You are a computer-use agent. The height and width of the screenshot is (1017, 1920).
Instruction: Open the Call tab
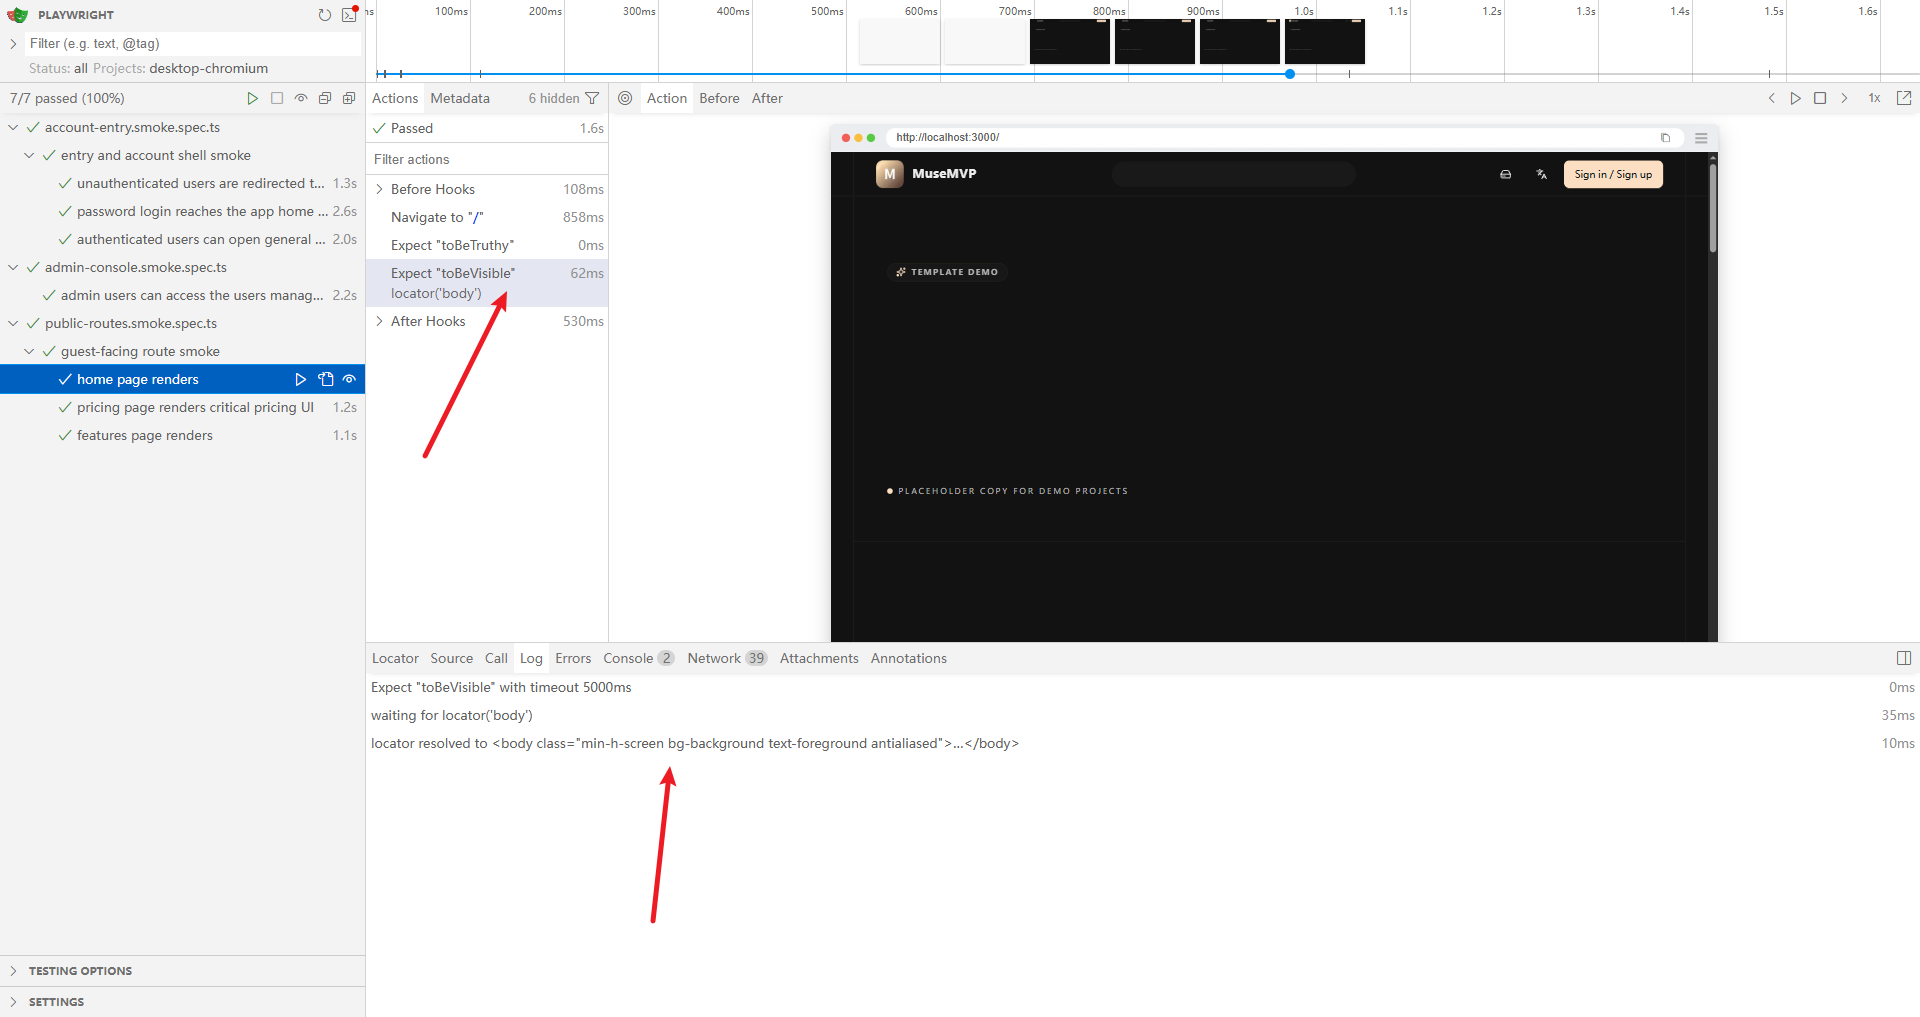coord(496,658)
